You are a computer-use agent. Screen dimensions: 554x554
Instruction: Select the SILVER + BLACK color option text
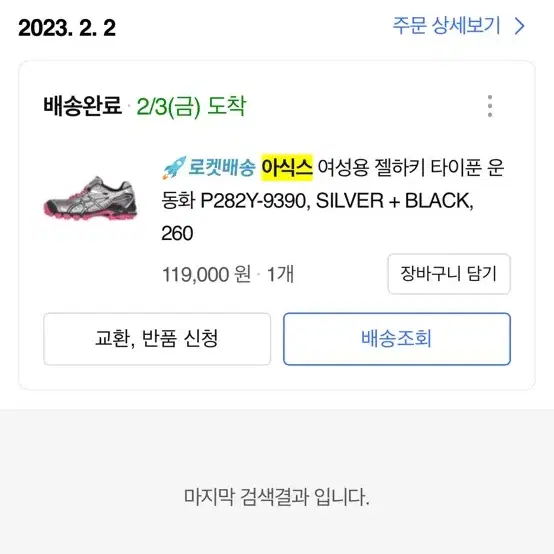[x=395, y=201]
